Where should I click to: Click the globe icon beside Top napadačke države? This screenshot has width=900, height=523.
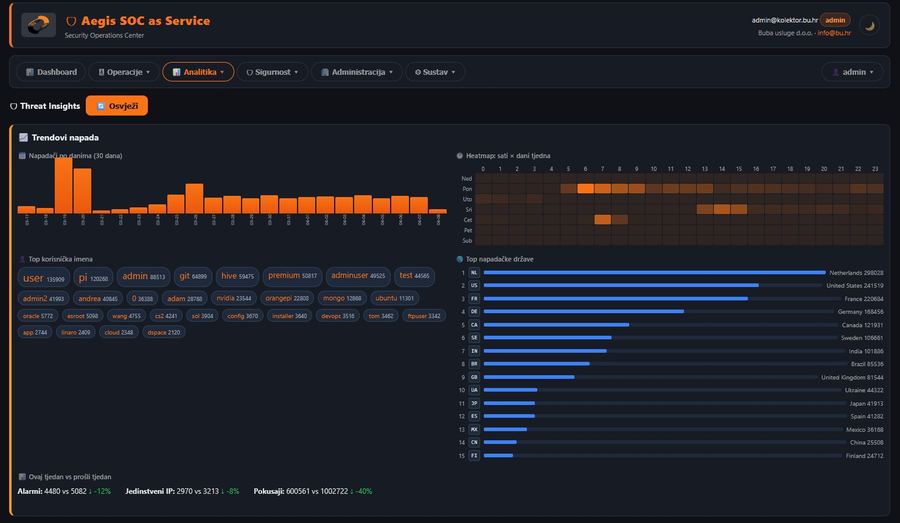click(460, 259)
